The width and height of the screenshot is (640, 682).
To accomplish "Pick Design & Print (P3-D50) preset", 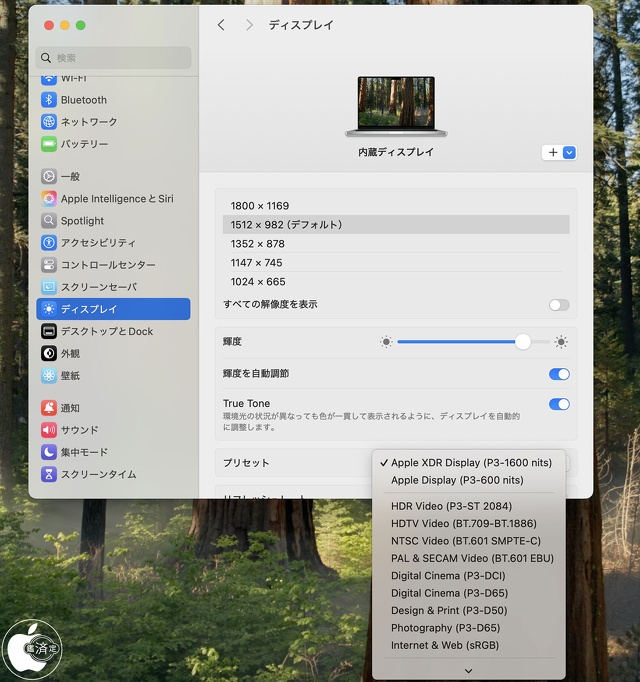I will pyautogui.click(x=469, y=611).
